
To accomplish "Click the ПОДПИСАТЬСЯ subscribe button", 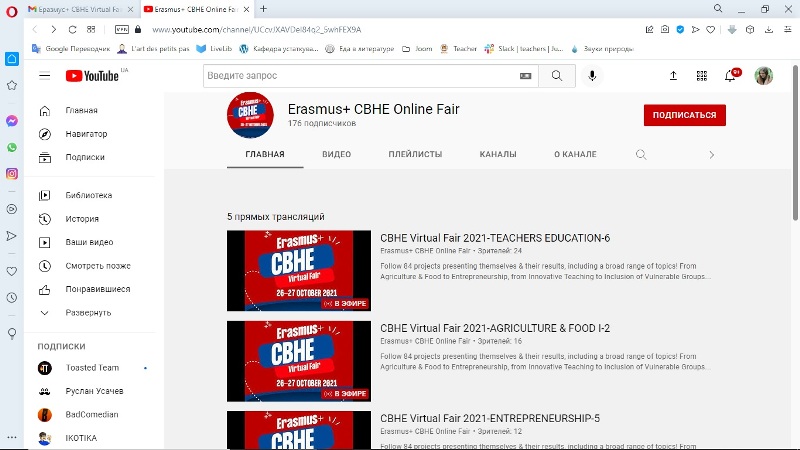I will click(684, 115).
